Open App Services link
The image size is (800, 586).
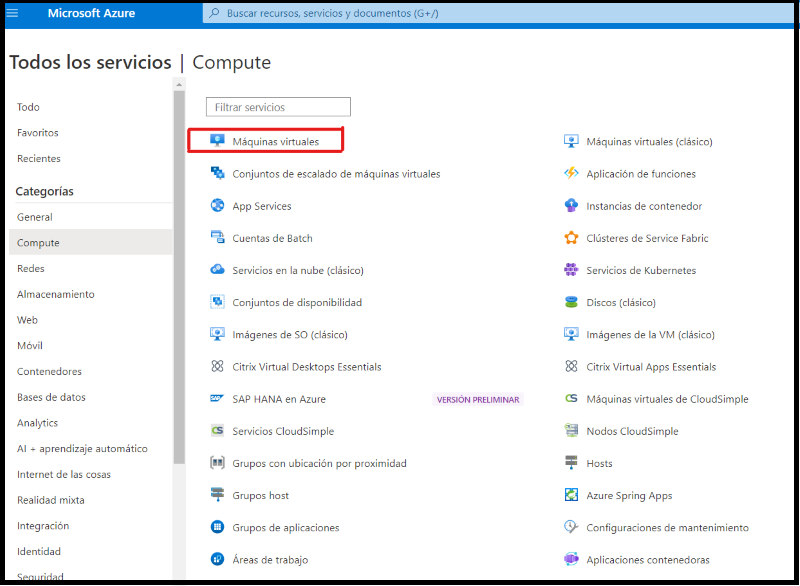pos(262,206)
